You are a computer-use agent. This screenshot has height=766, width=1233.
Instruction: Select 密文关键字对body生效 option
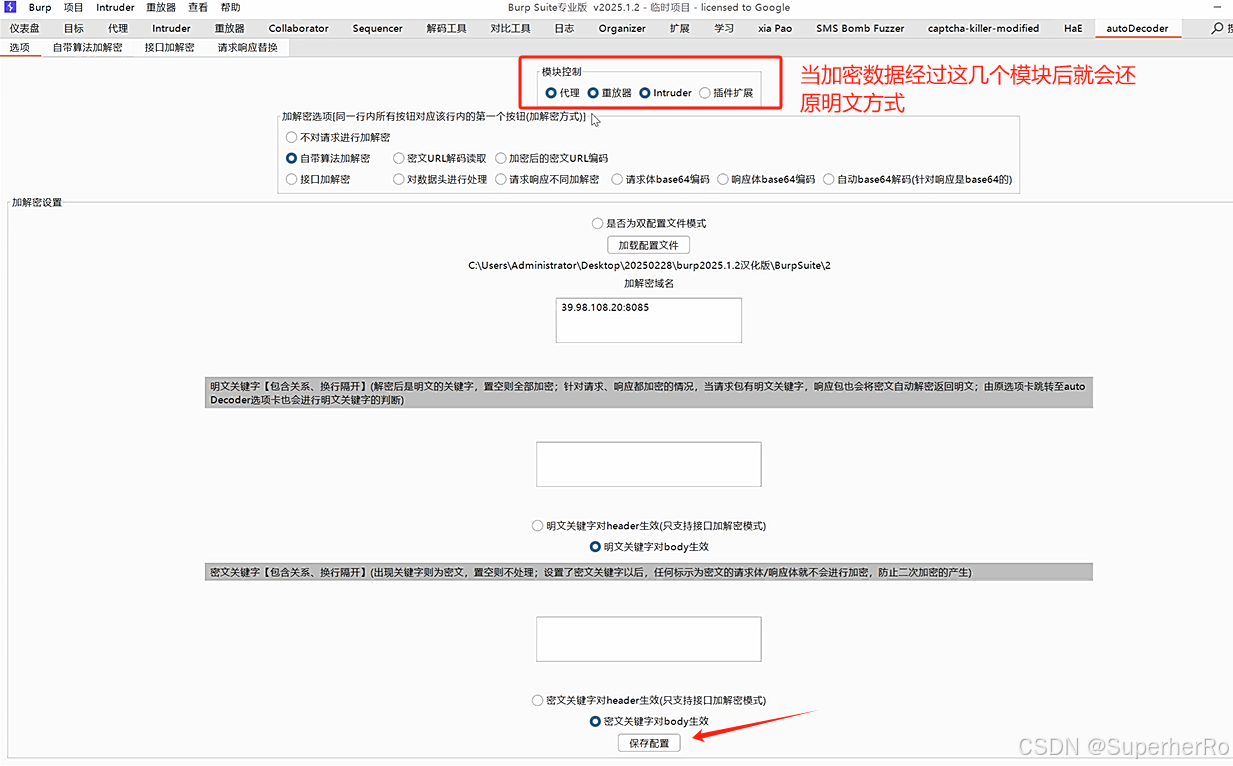tap(649, 721)
